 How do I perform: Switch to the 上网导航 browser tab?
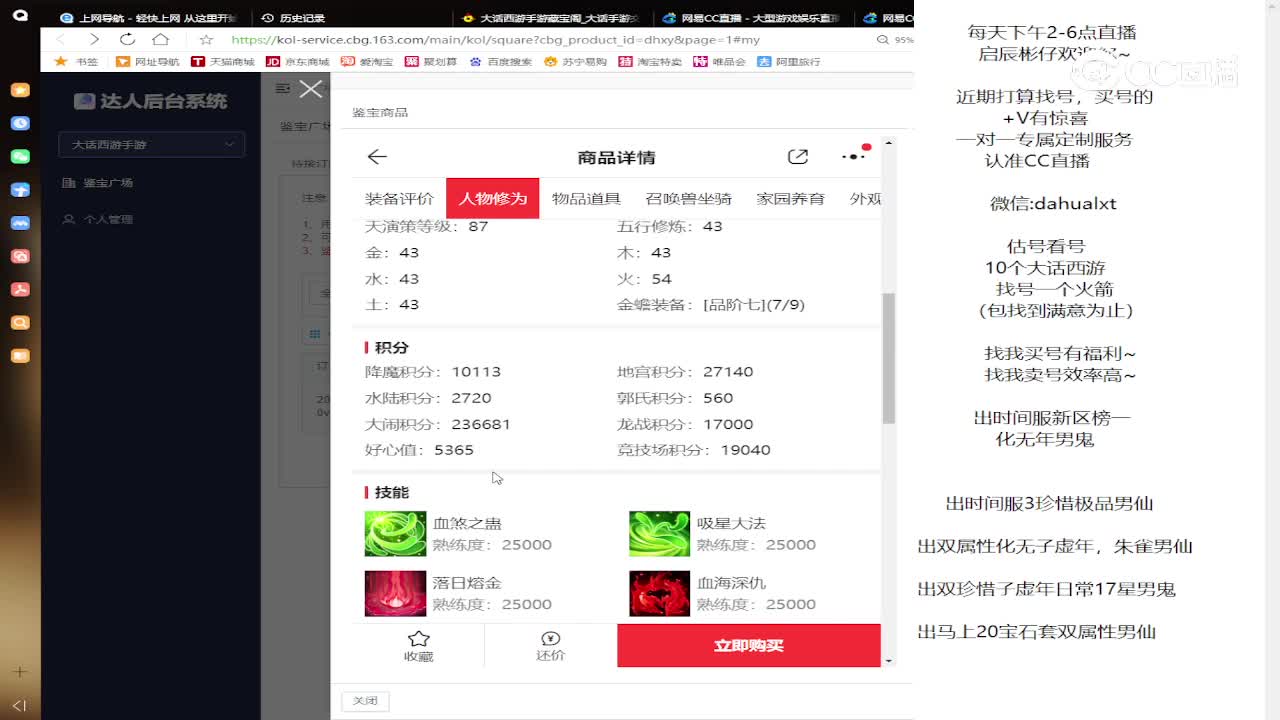coord(147,18)
